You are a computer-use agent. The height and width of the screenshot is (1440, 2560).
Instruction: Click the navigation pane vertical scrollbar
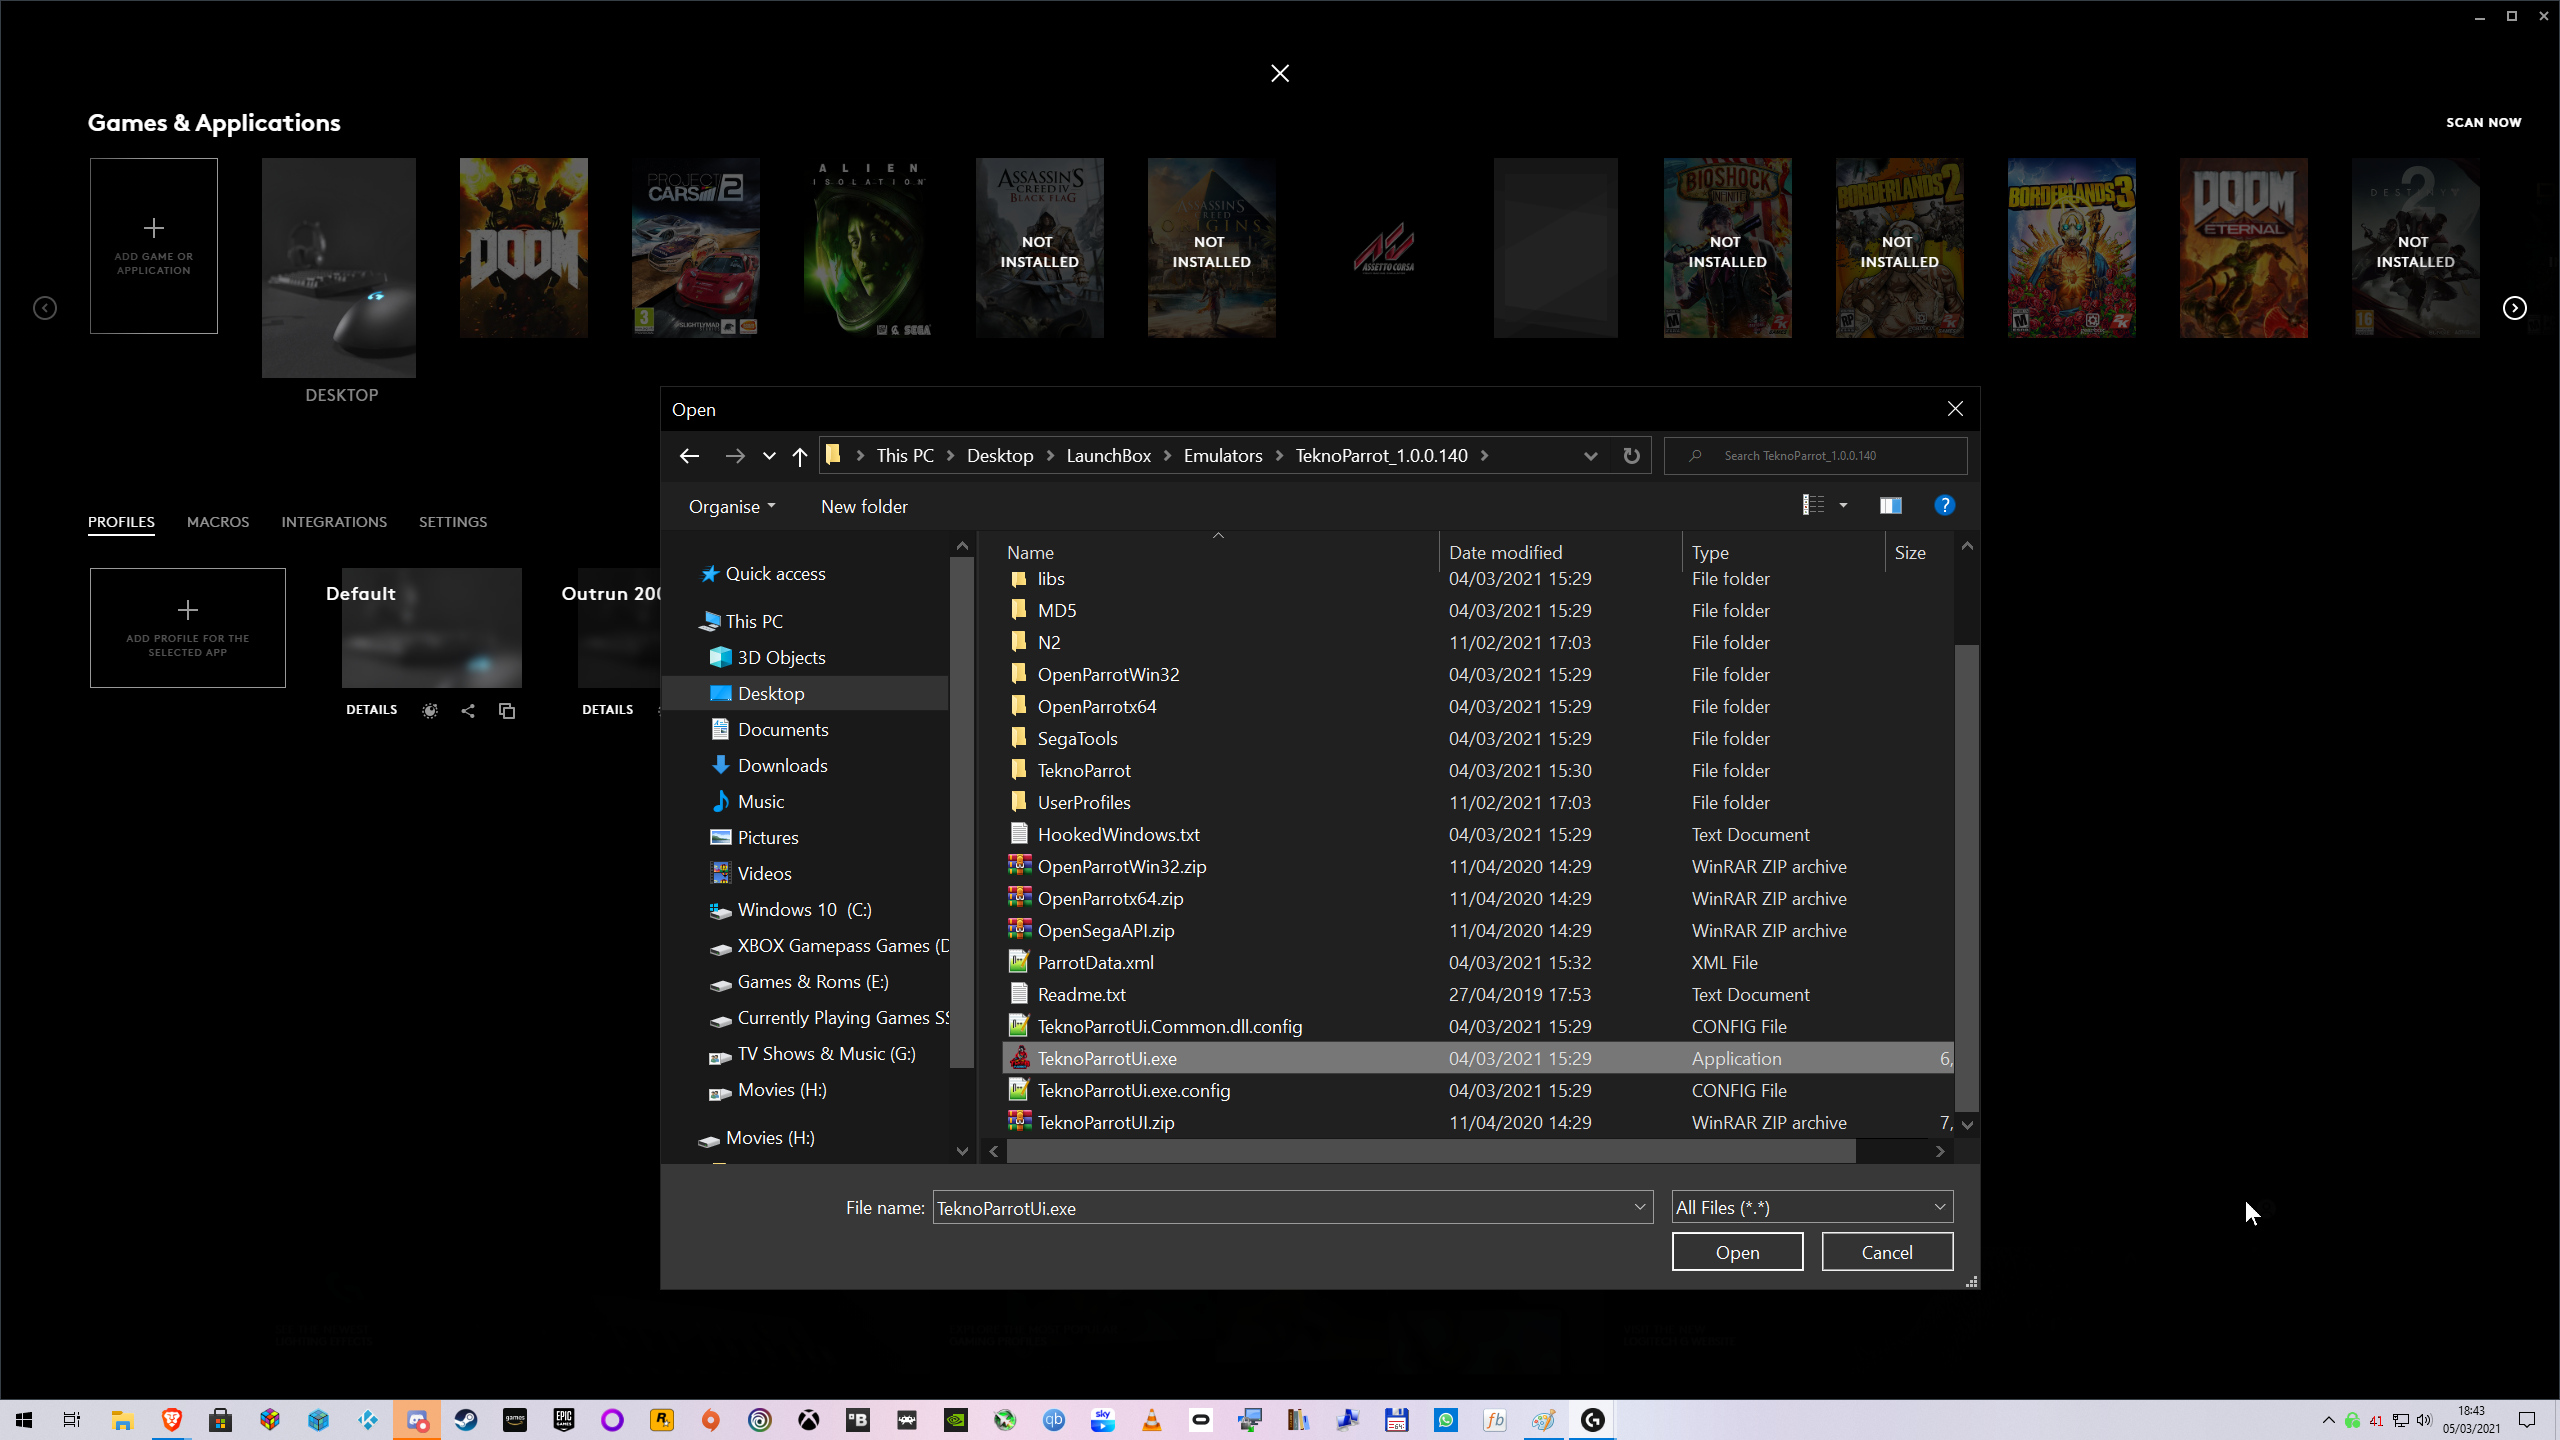coord(962,812)
